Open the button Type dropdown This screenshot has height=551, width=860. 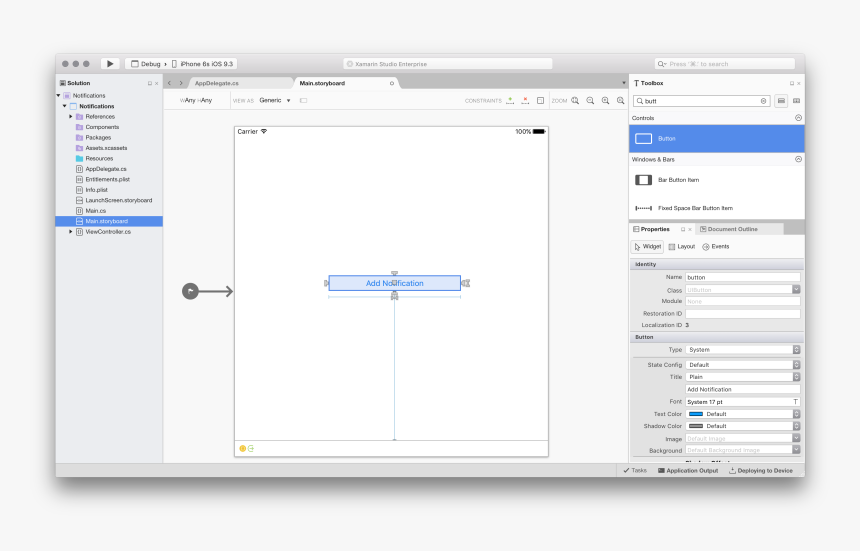[743, 350]
